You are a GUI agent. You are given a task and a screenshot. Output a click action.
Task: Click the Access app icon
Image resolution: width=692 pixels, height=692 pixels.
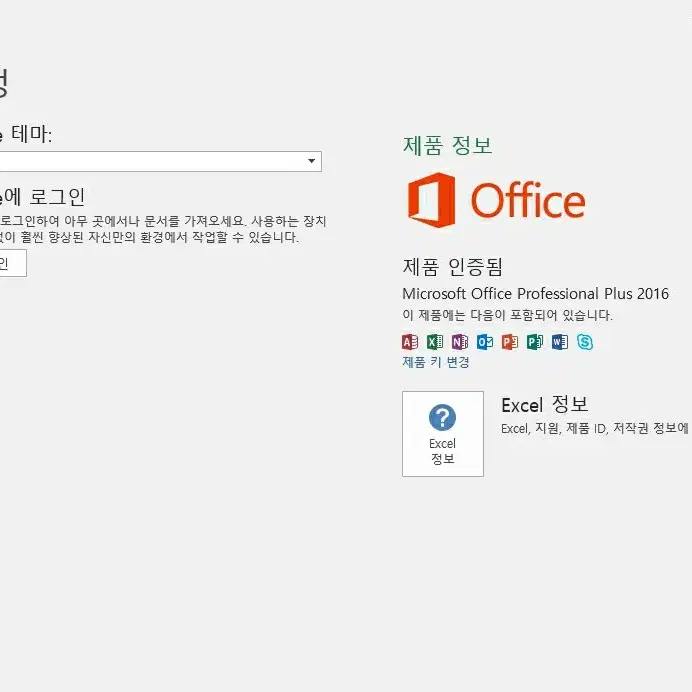410,342
